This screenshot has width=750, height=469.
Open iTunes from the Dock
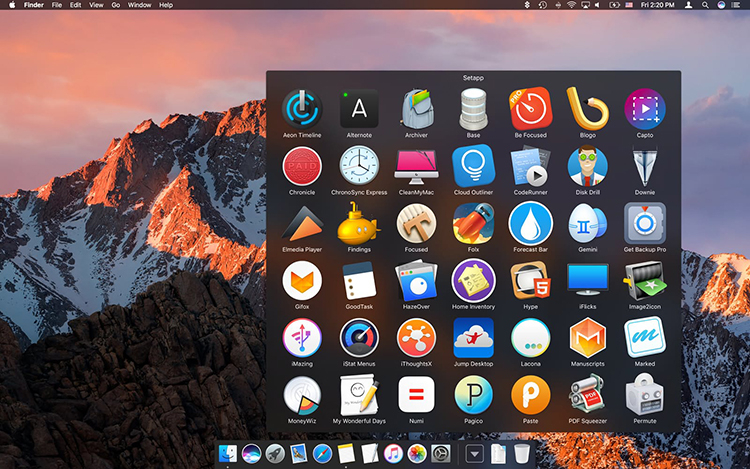tap(393, 453)
